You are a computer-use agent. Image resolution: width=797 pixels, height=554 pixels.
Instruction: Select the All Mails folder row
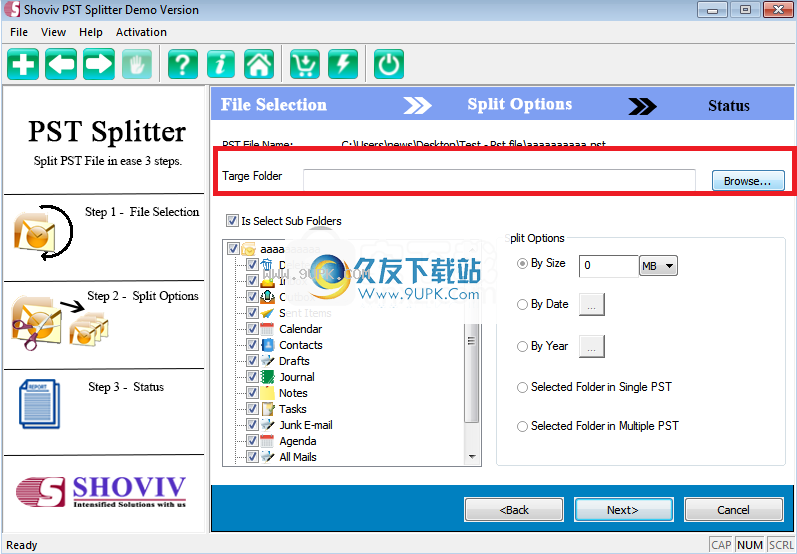[298, 457]
